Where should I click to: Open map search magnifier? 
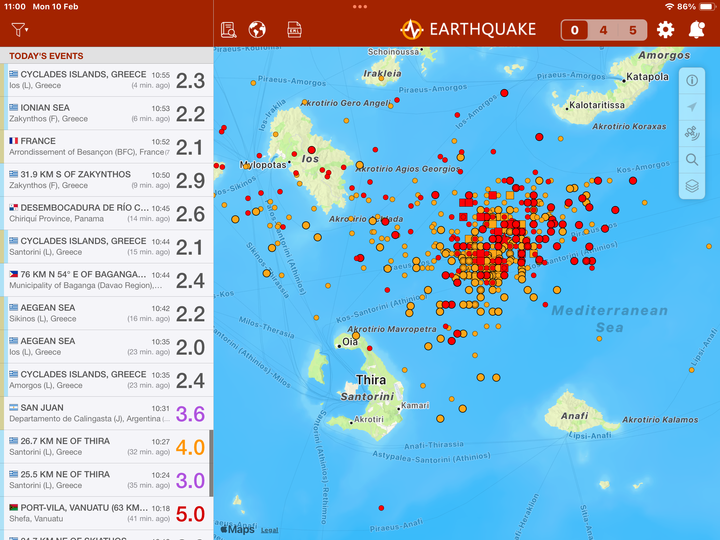[692, 159]
